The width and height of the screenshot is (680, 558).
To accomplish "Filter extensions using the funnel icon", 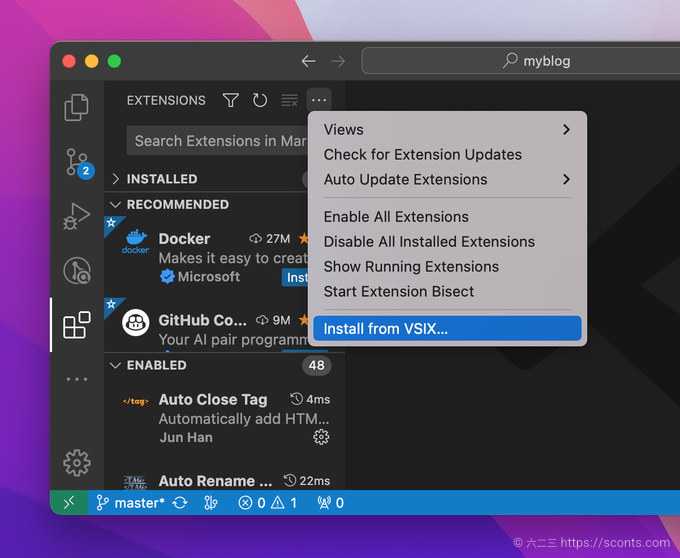I will (230, 101).
